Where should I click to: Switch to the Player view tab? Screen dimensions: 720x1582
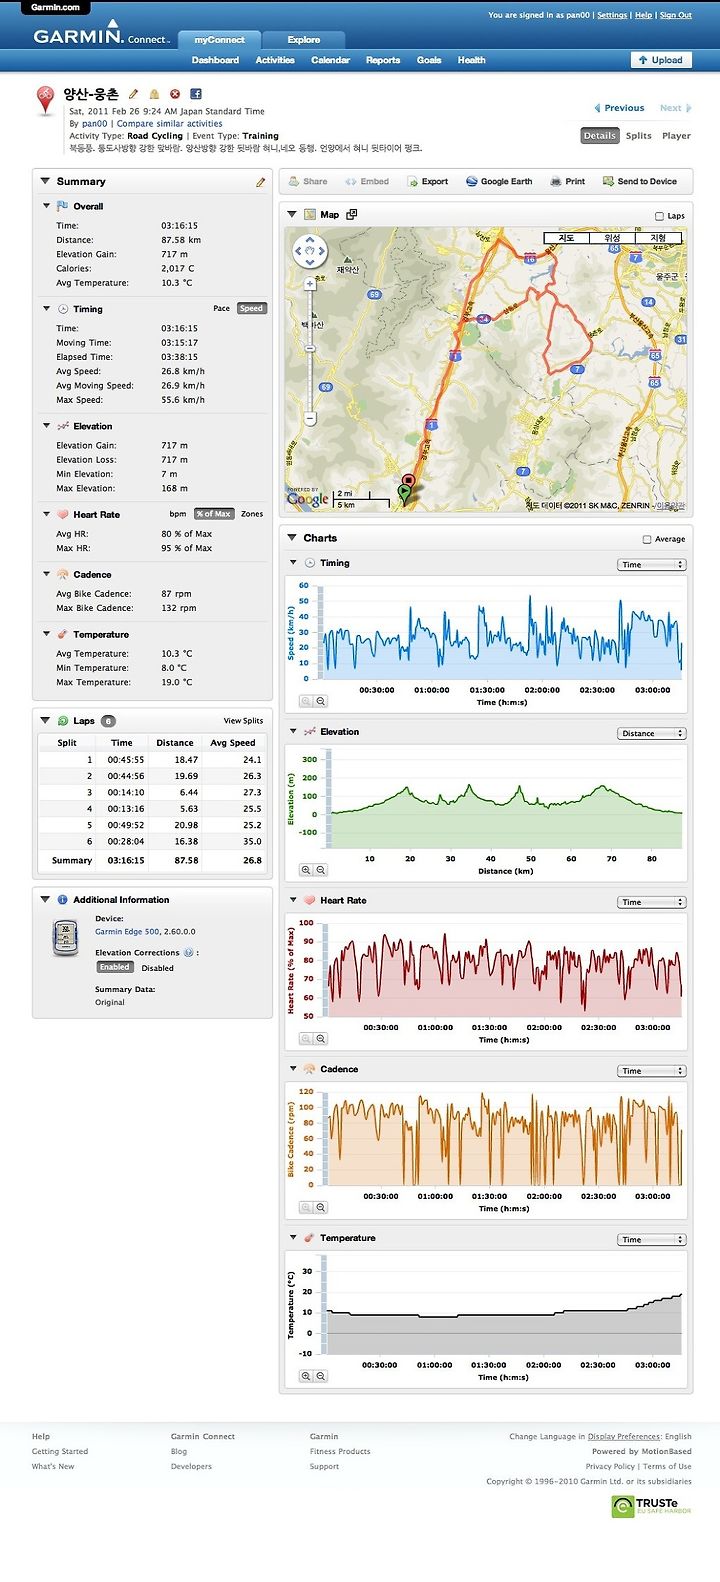pos(676,136)
